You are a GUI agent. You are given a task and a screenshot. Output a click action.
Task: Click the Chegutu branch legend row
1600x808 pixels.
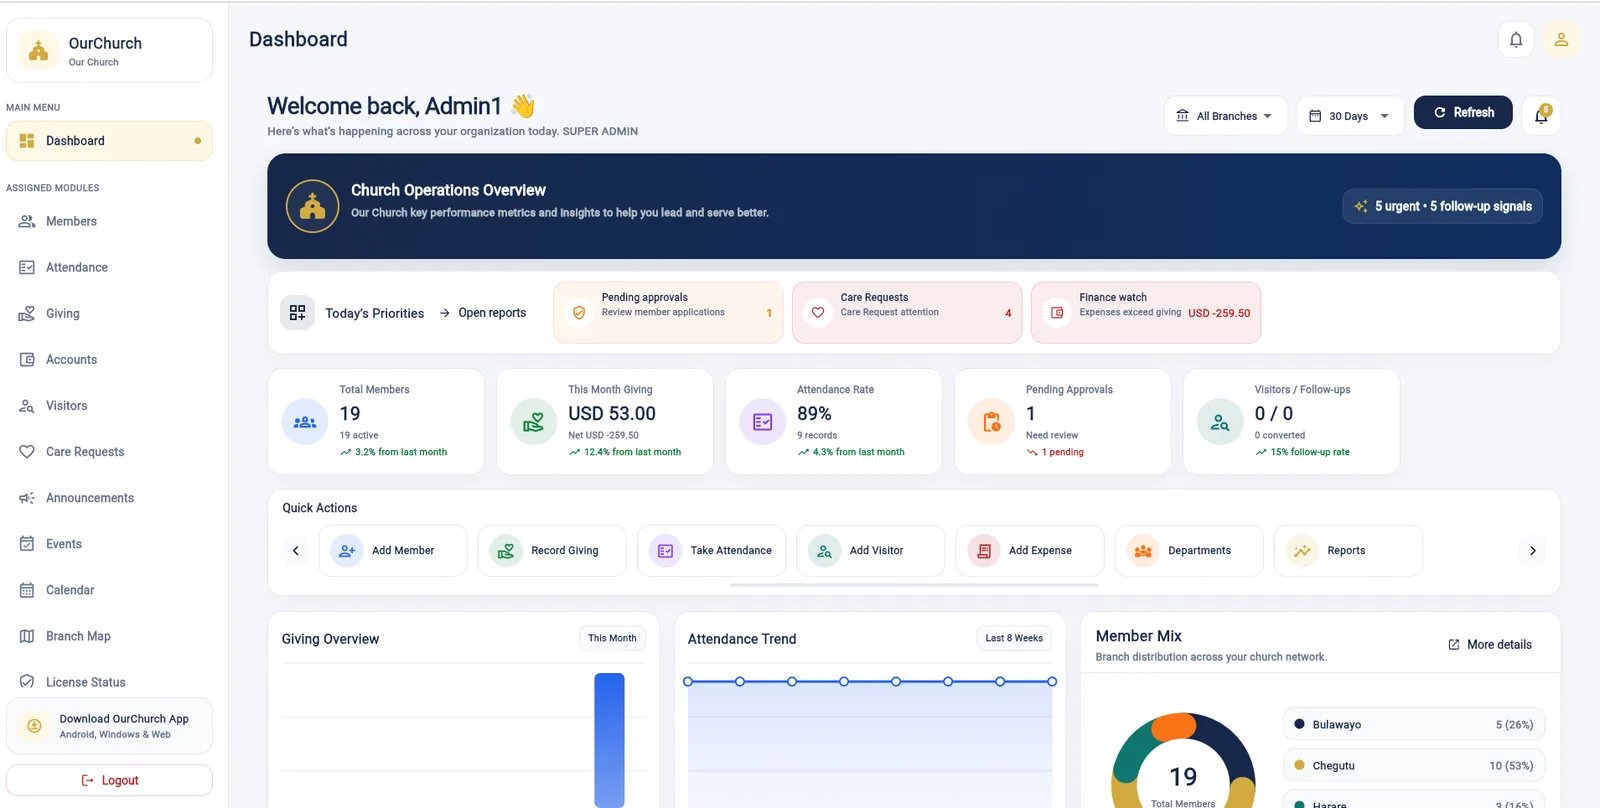[1414, 766]
